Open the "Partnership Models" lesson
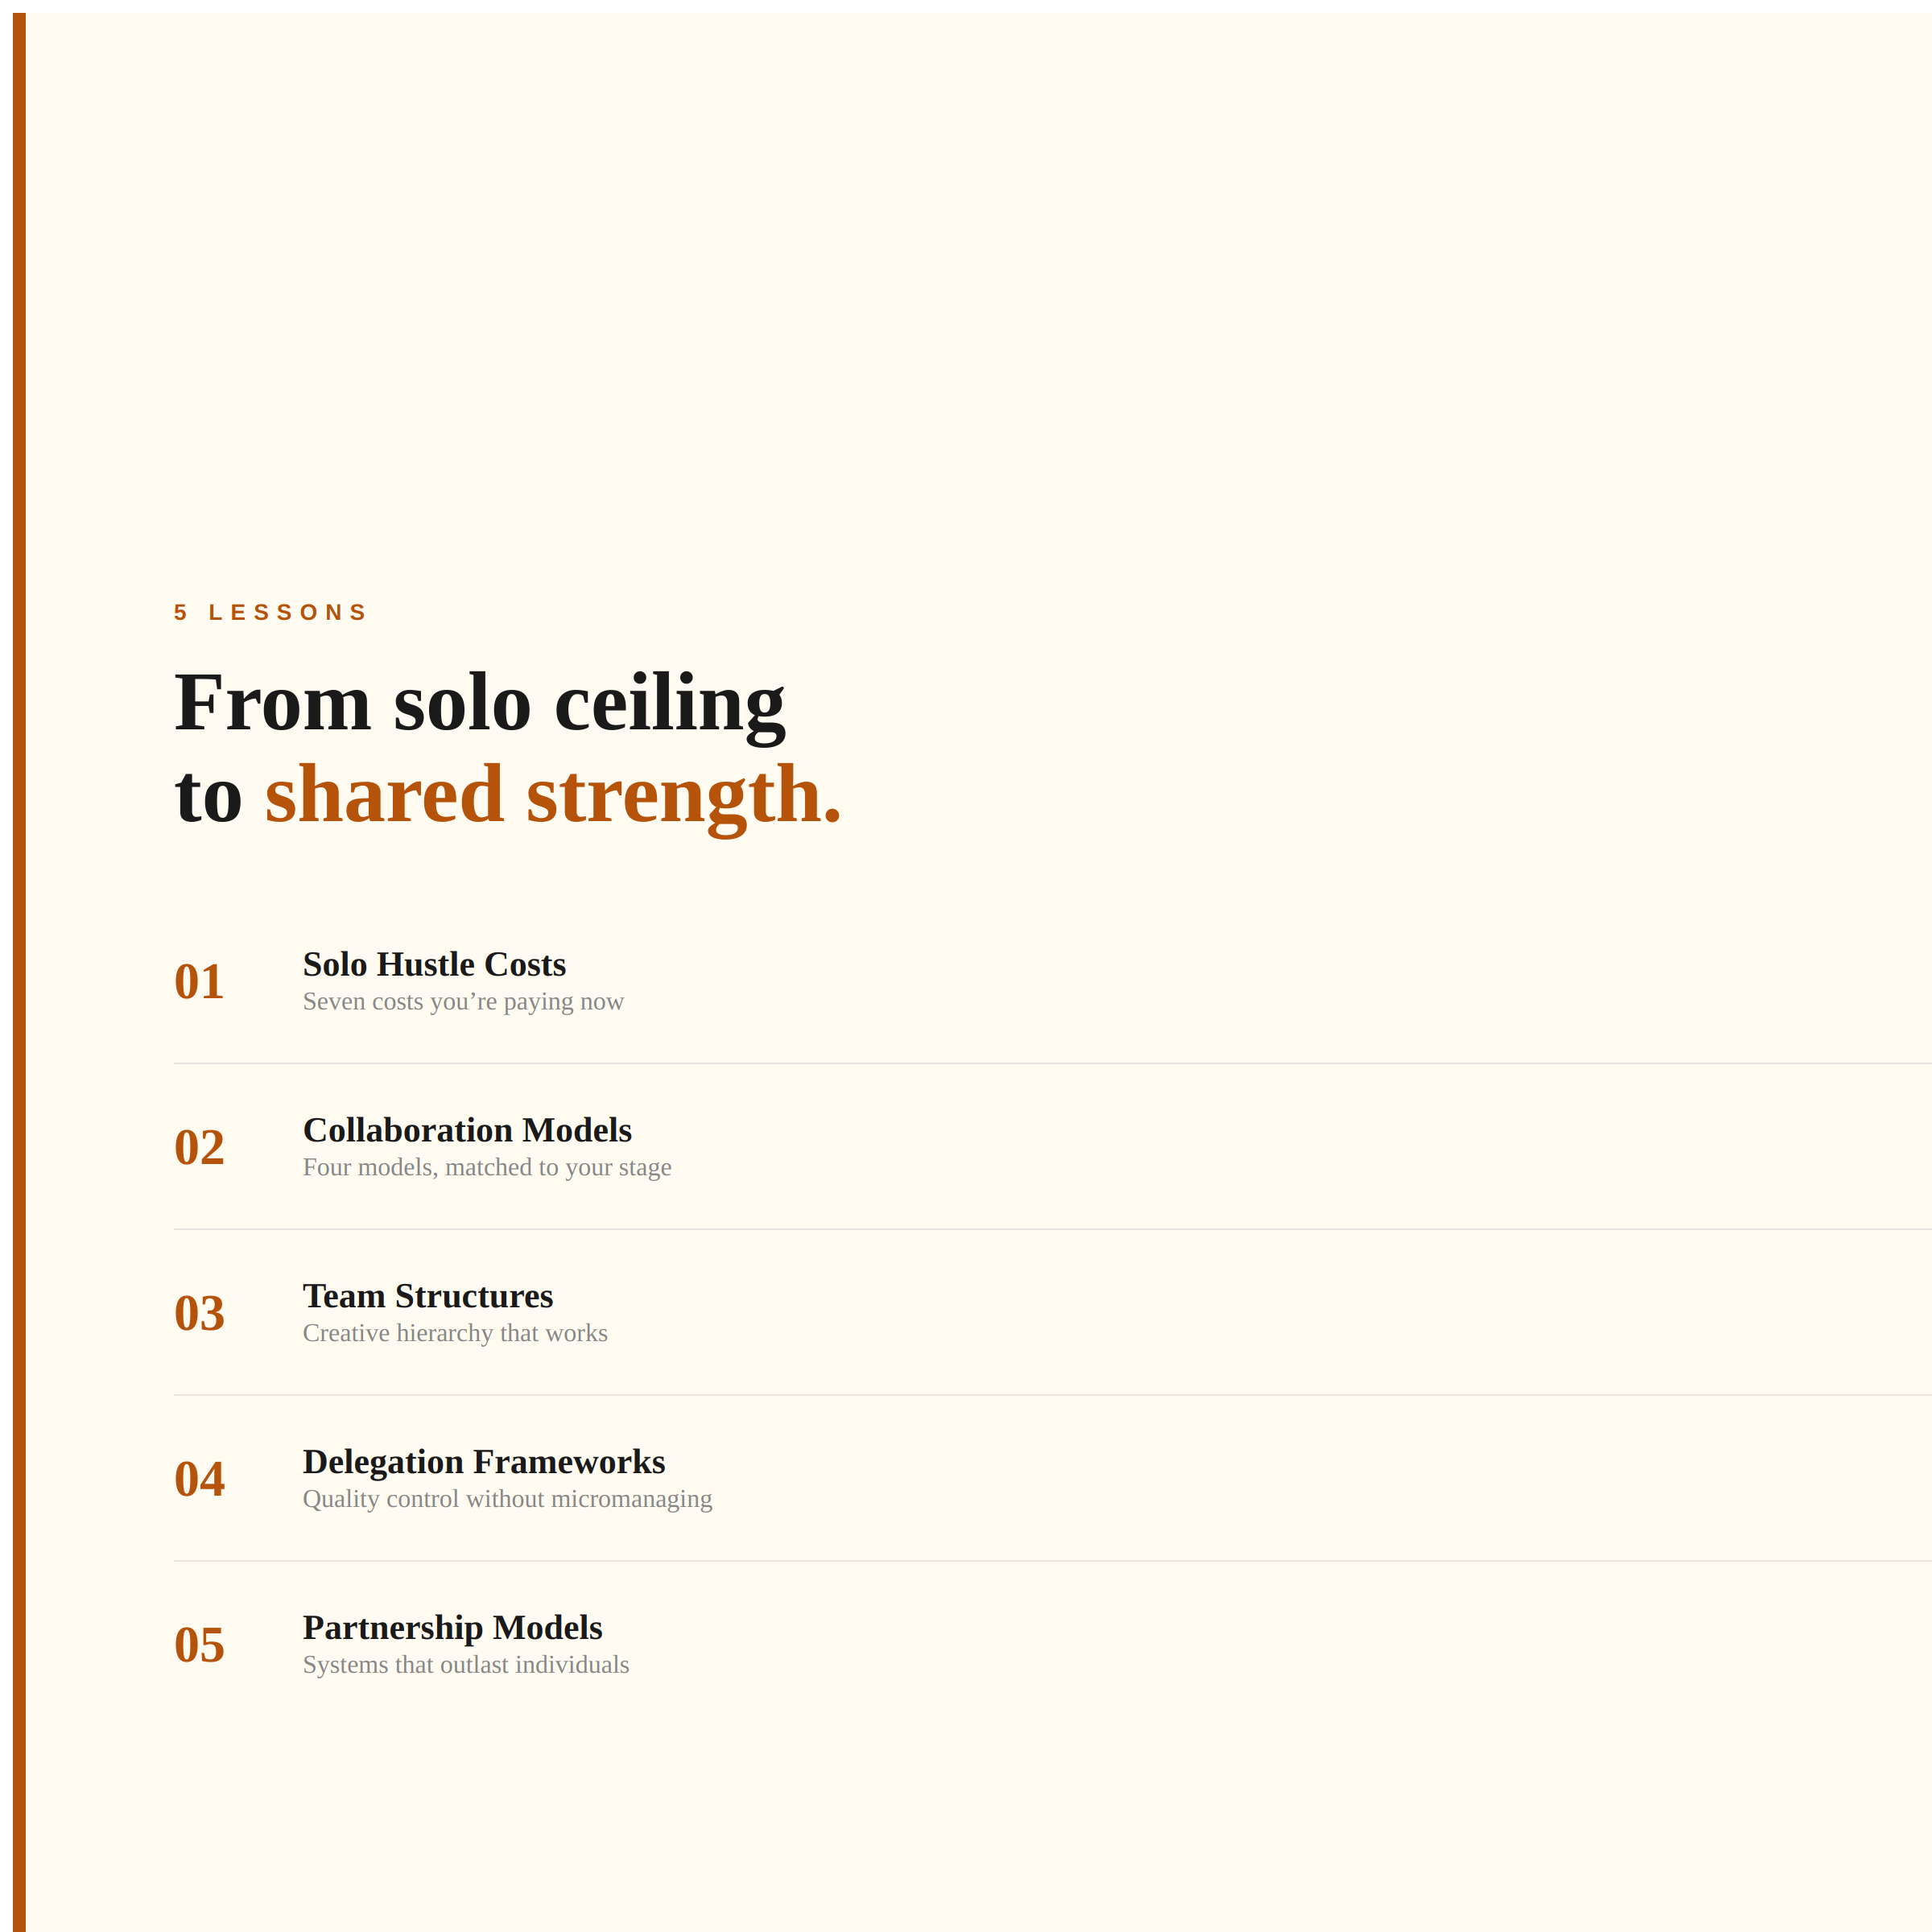The height and width of the screenshot is (1932, 1932). pos(452,1628)
